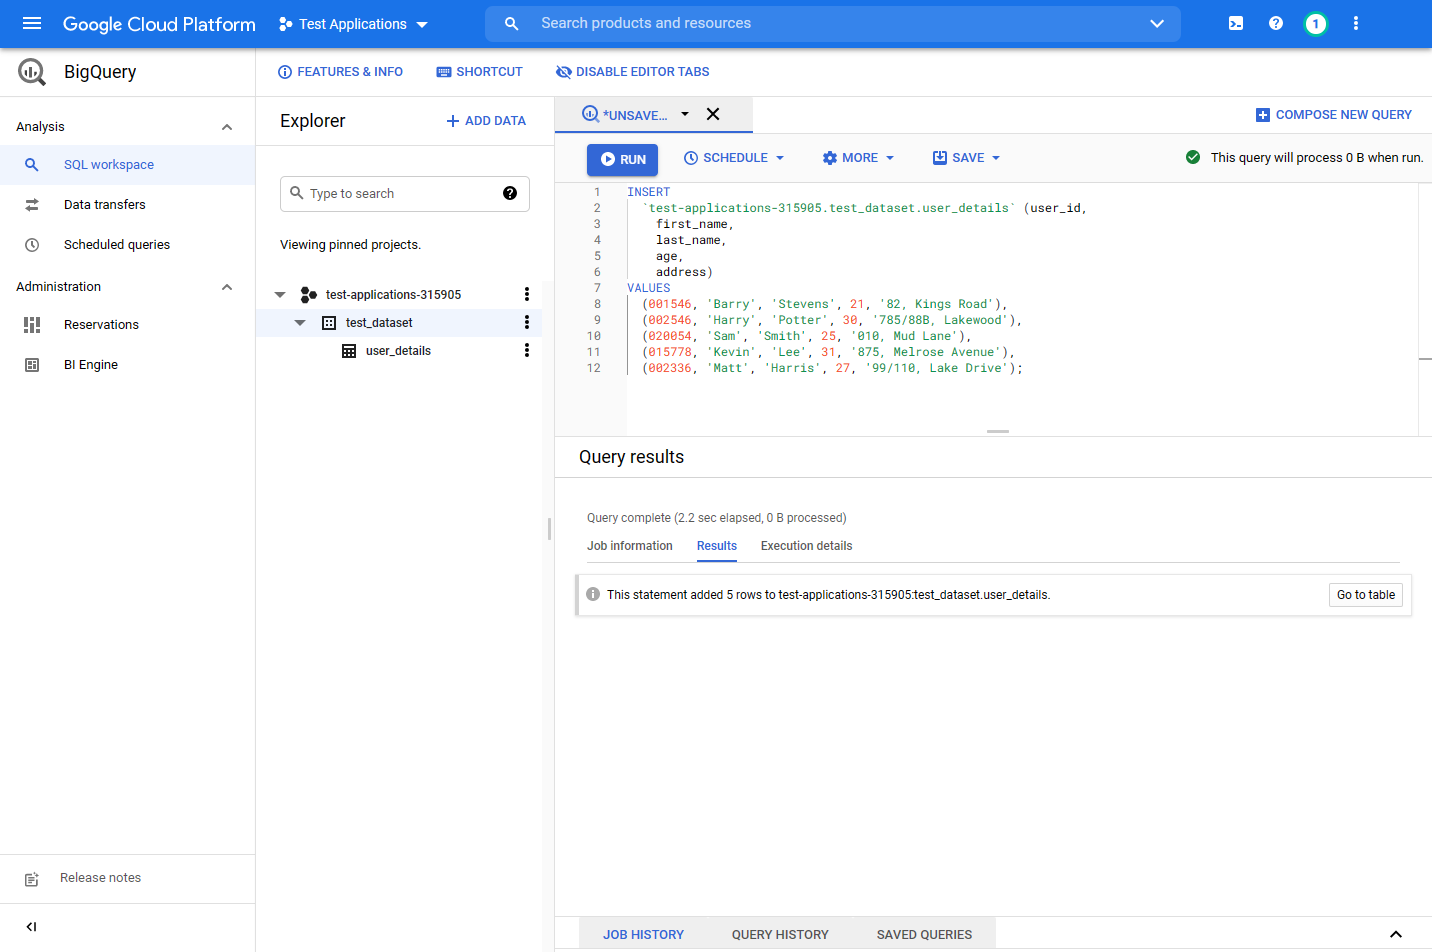The image size is (1432, 952).
Task: Switch to the Execution details tab
Action: (x=806, y=546)
